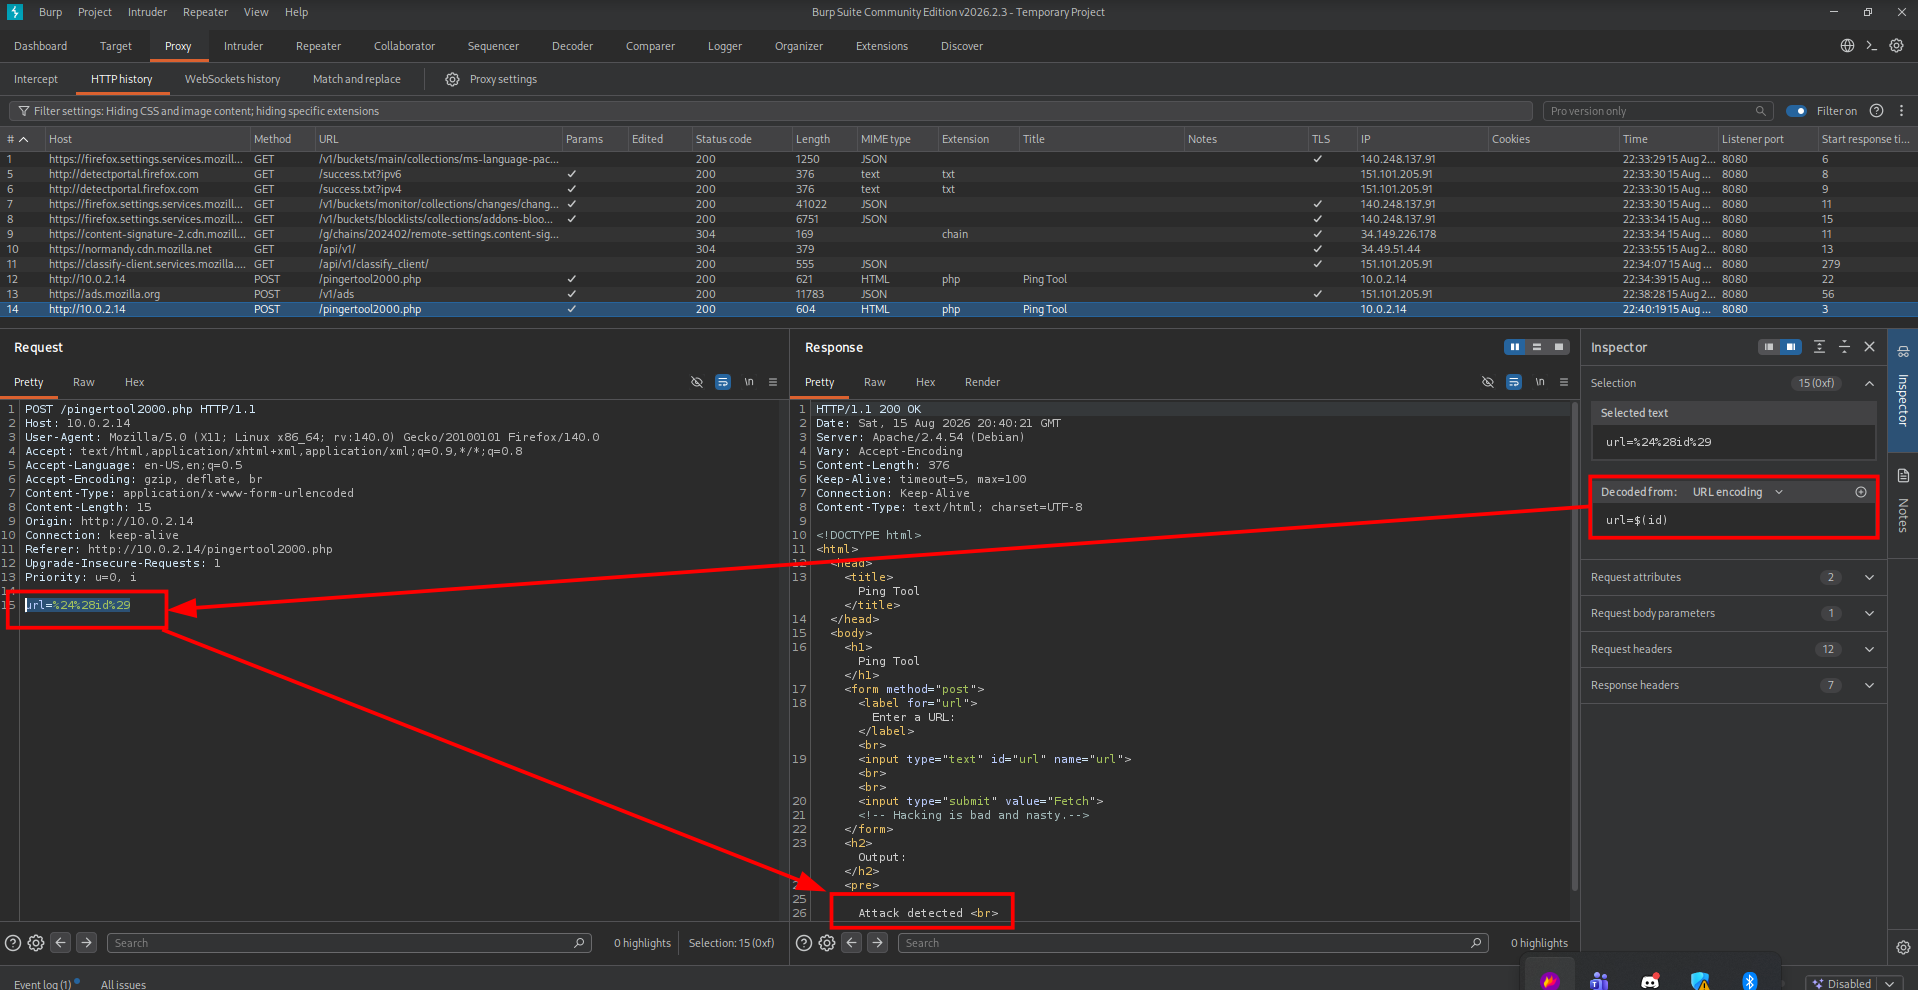Screen dimensions: 1918x990
Task: Expand Request body parameters section
Action: [1869, 613]
